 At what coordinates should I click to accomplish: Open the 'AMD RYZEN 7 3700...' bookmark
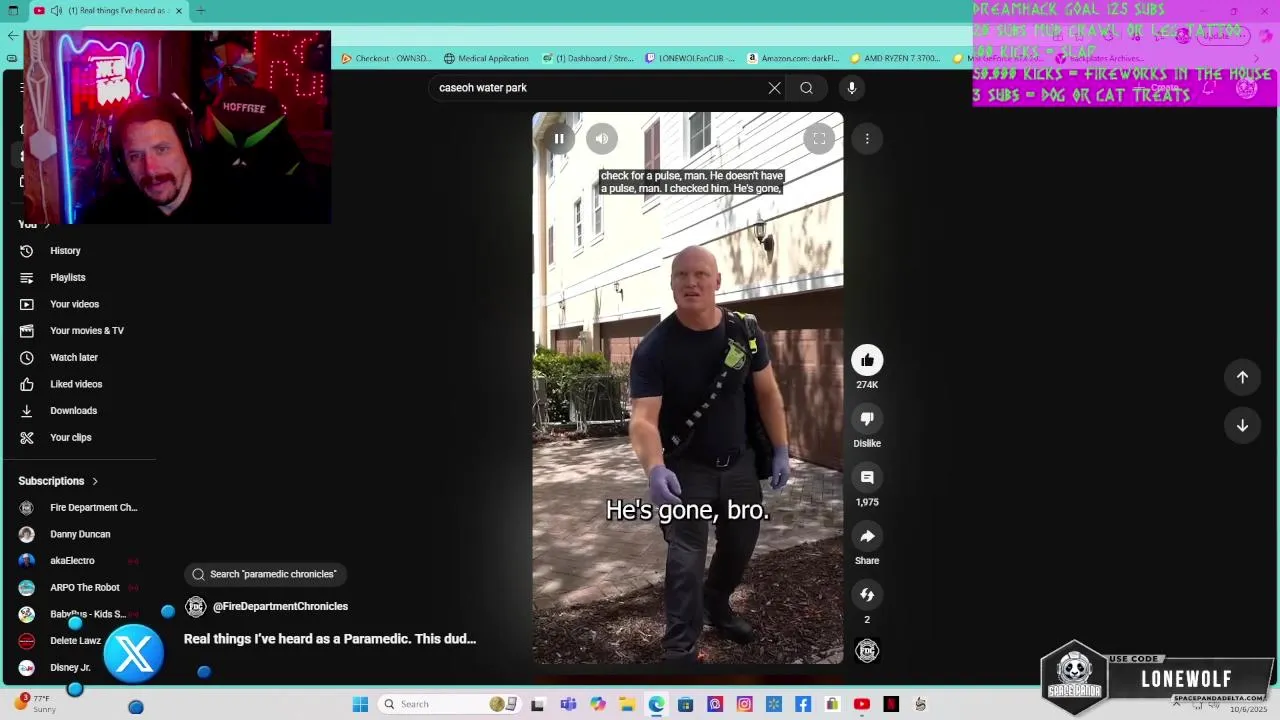pyautogui.click(x=895, y=58)
